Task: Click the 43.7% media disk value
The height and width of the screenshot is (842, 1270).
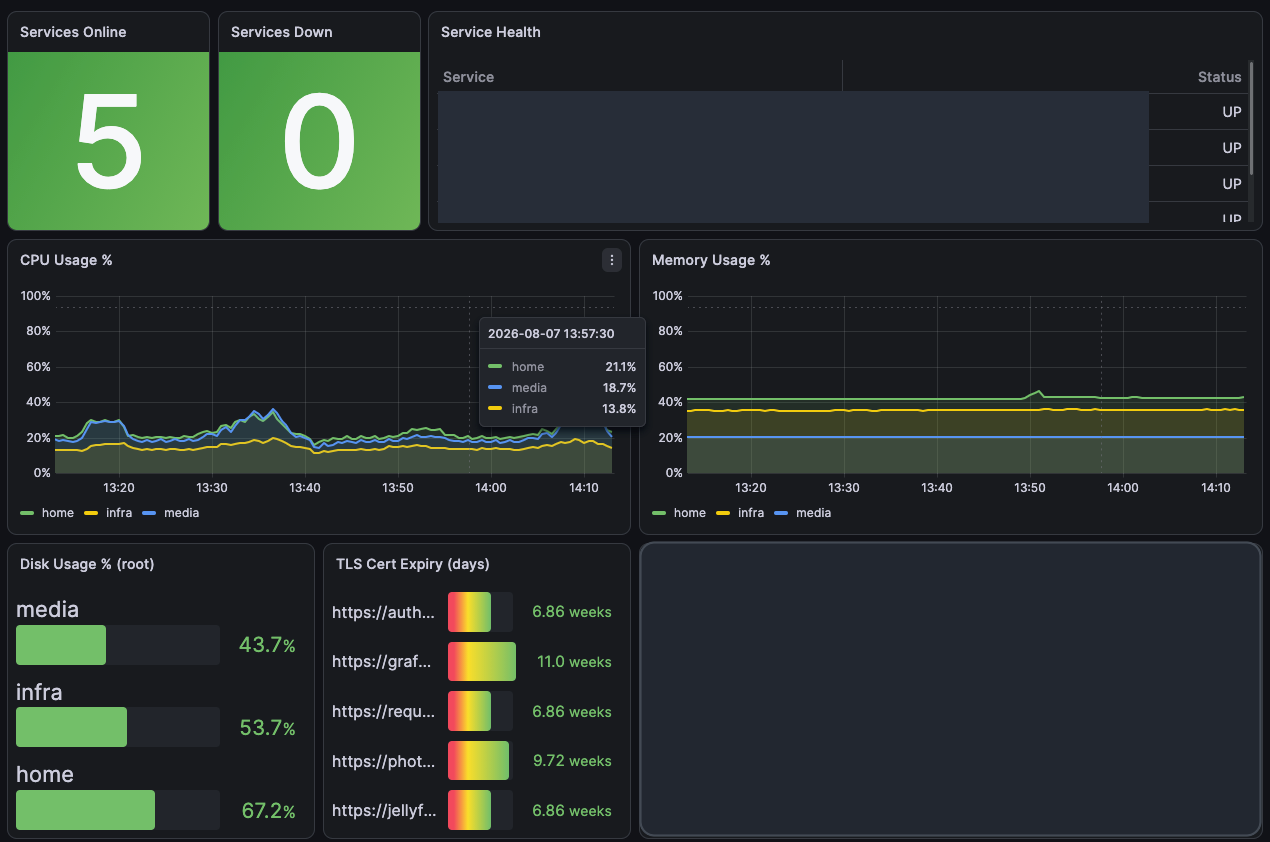Action: 267,645
